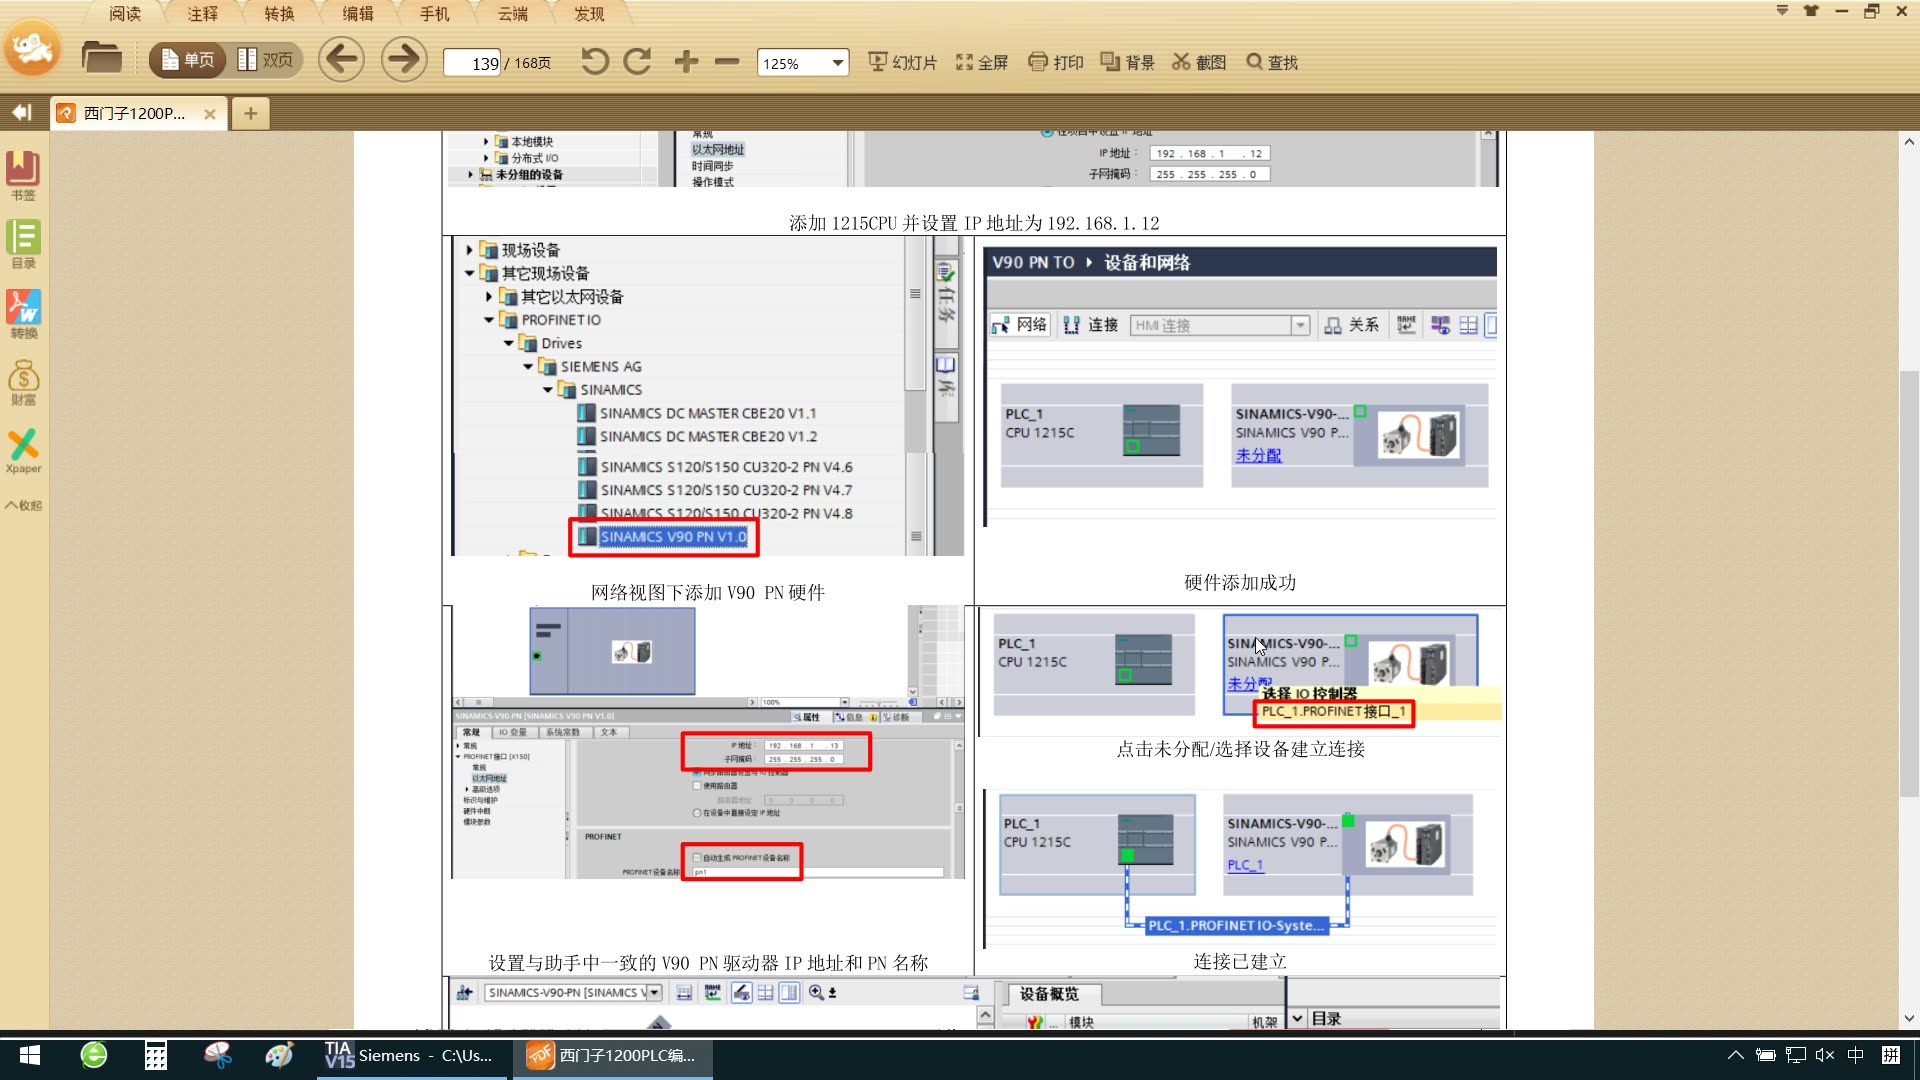Open the 注释 menu
Image resolution: width=1920 pixels, height=1080 pixels.
pos(202,14)
